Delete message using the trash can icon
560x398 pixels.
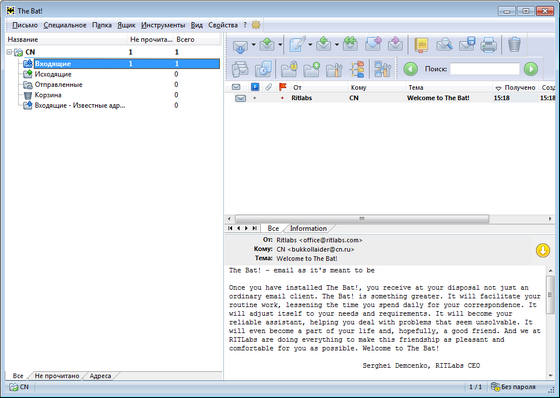click(514, 45)
